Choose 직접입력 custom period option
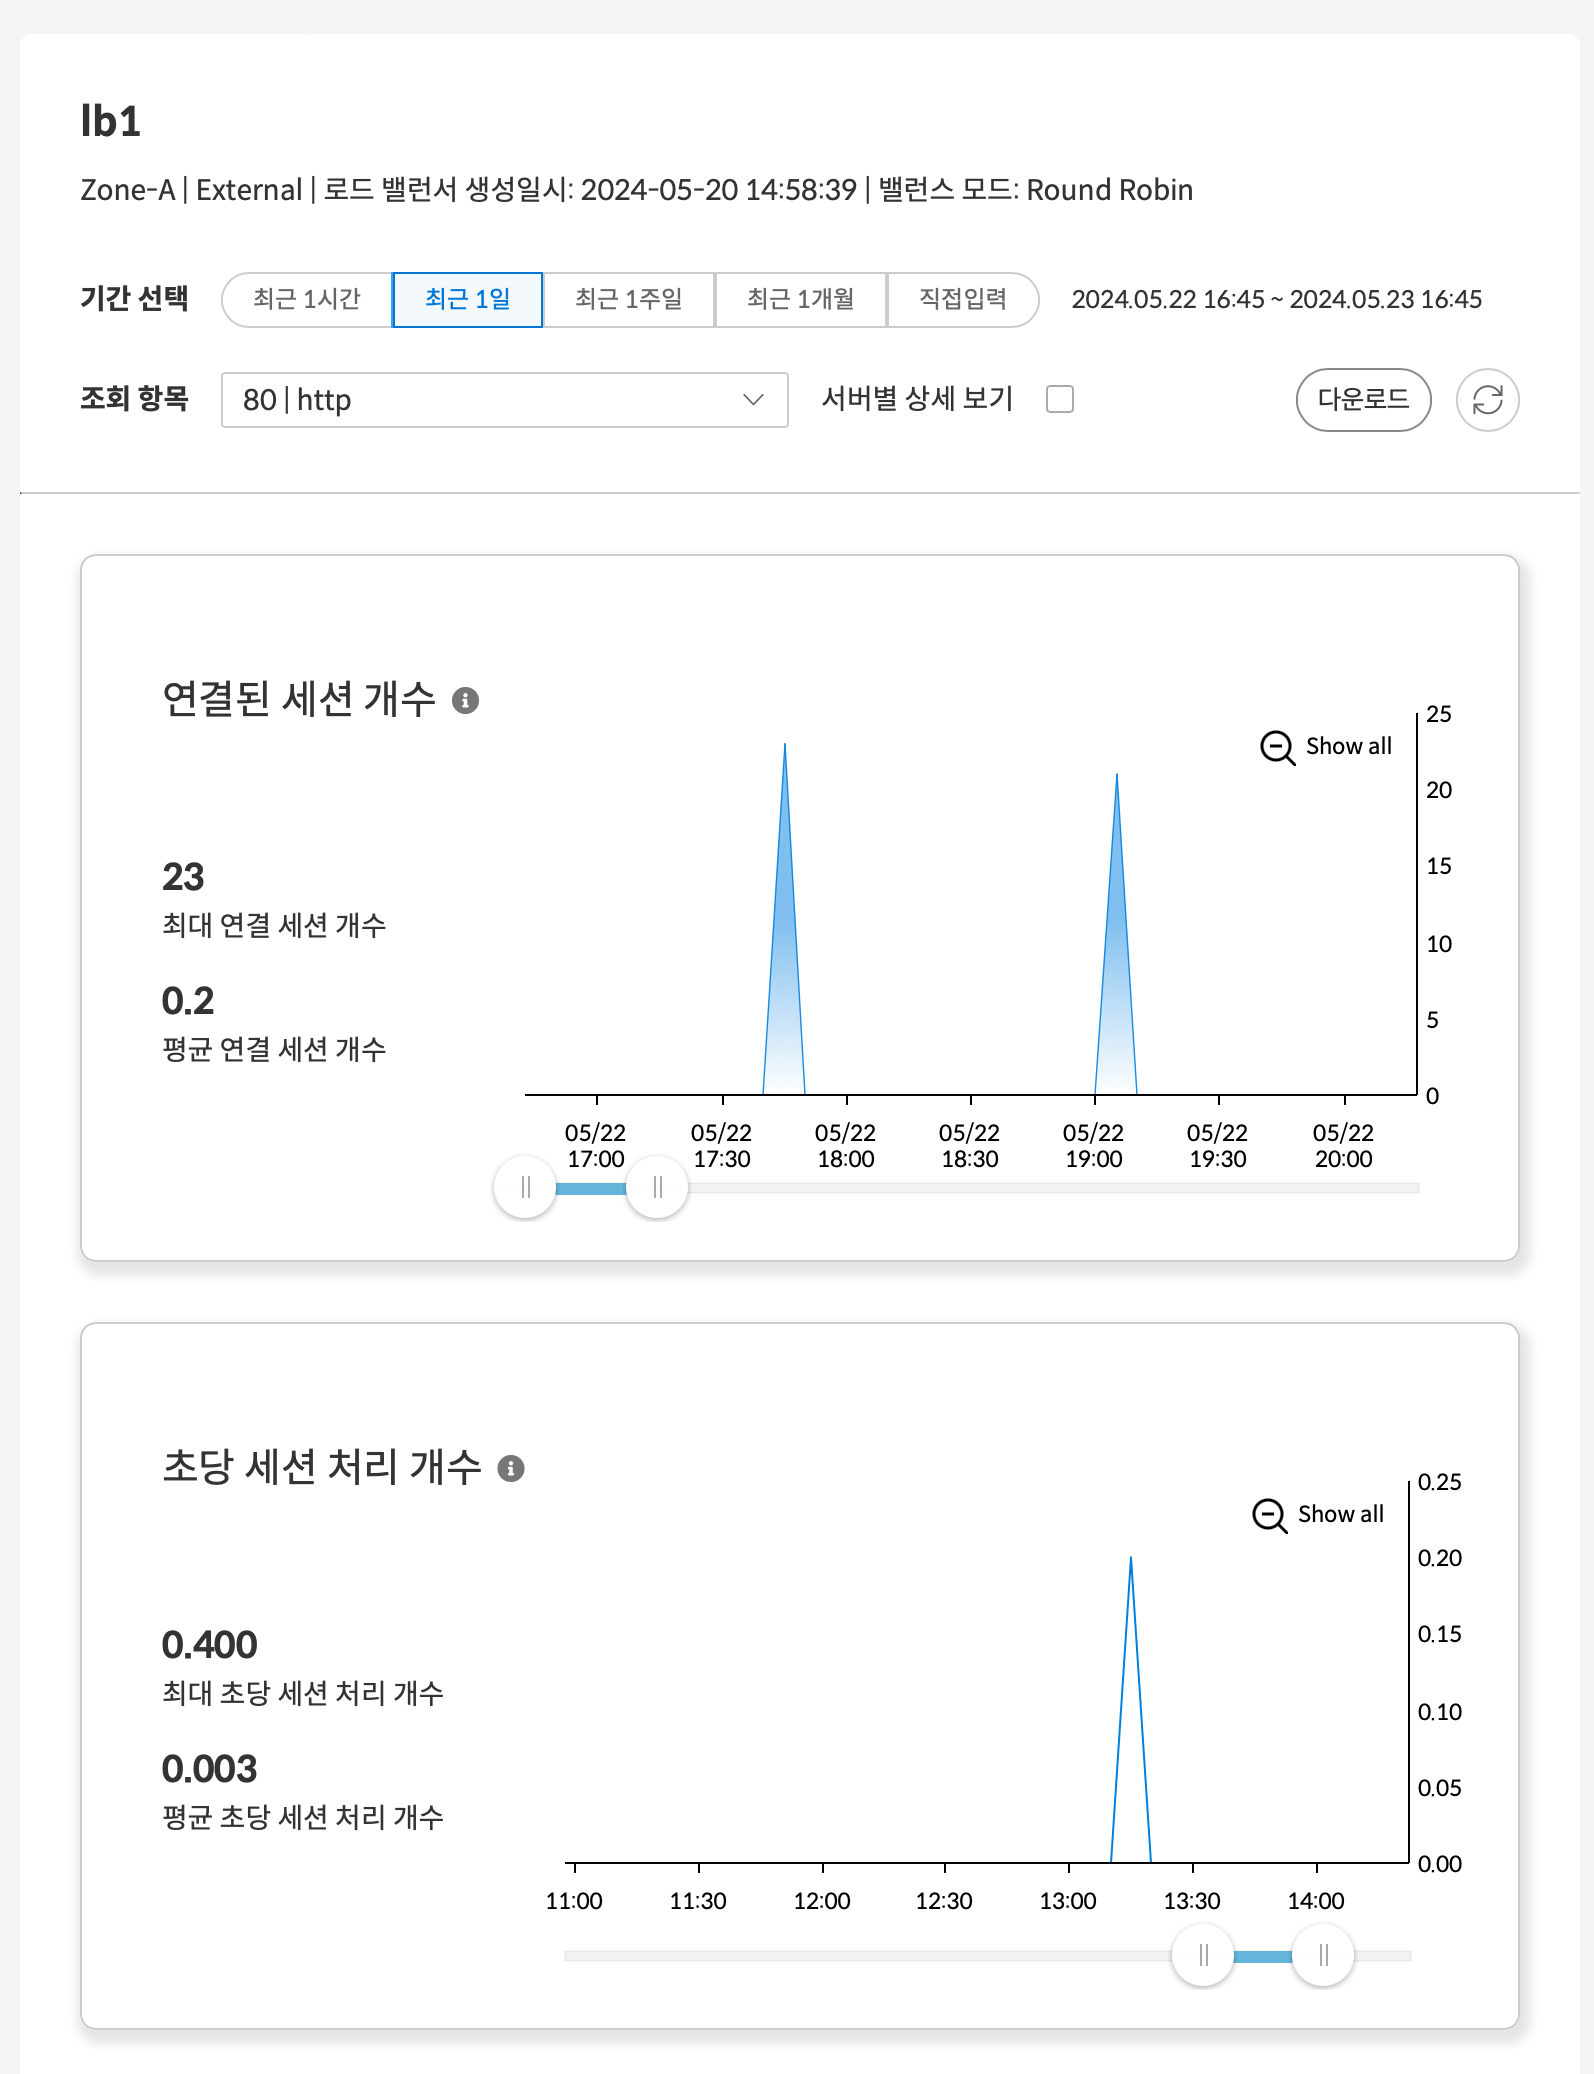Viewport: 1594px width, 2074px height. click(x=962, y=299)
